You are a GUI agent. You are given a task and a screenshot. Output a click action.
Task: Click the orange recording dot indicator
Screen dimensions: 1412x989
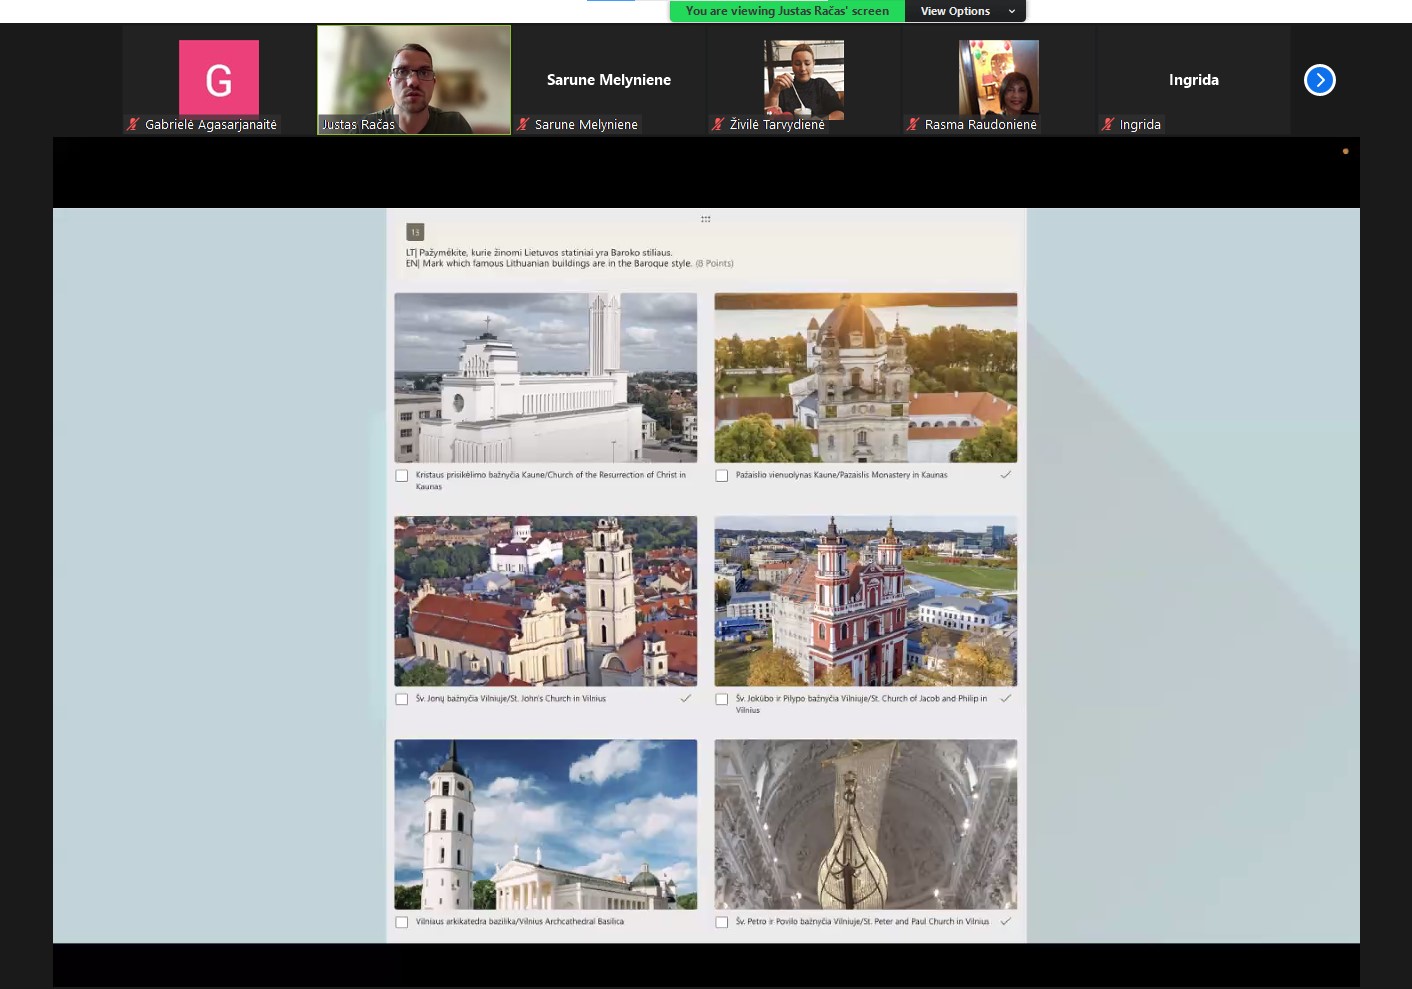coord(1345,151)
